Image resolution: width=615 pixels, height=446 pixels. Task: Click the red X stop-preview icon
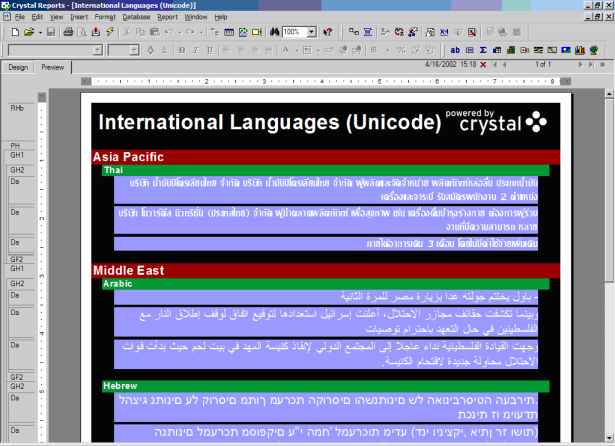[x=483, y=65]
